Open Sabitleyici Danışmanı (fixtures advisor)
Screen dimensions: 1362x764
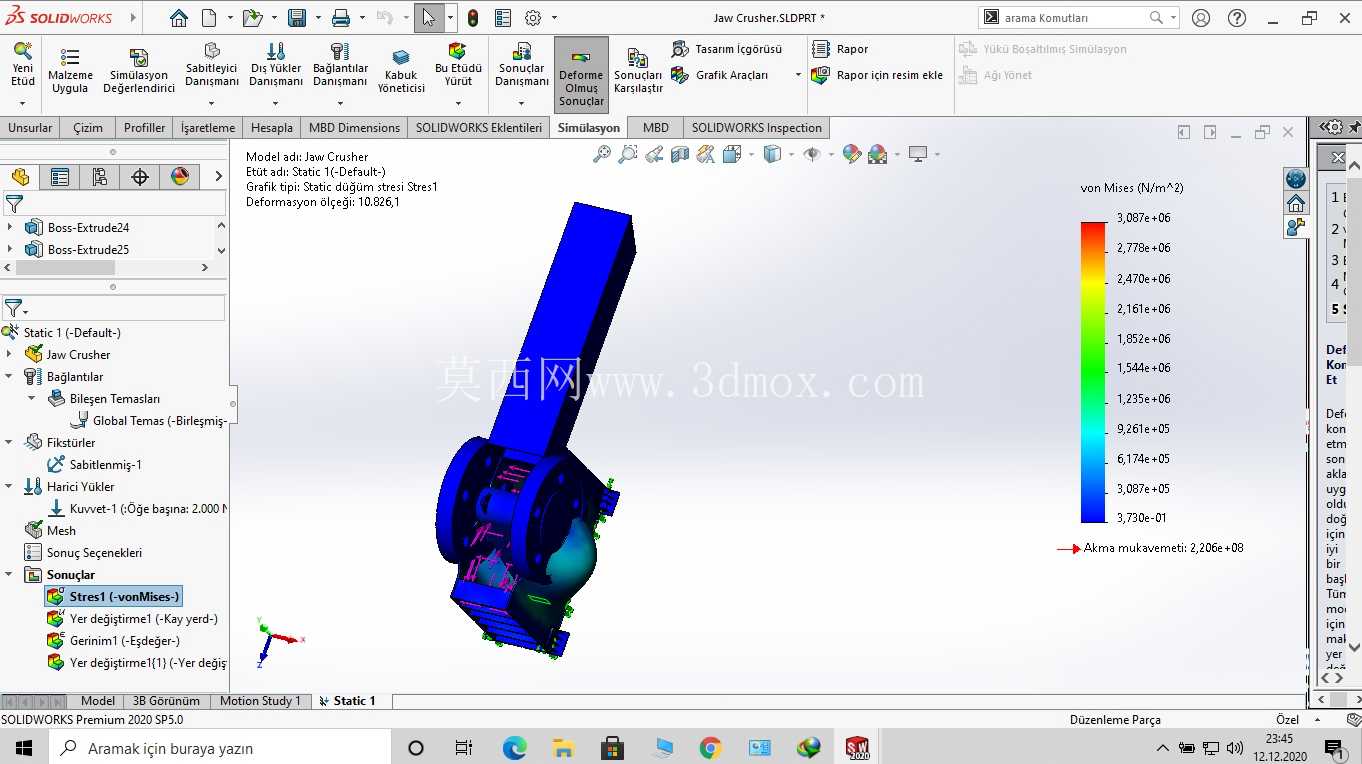pos(212,66)
